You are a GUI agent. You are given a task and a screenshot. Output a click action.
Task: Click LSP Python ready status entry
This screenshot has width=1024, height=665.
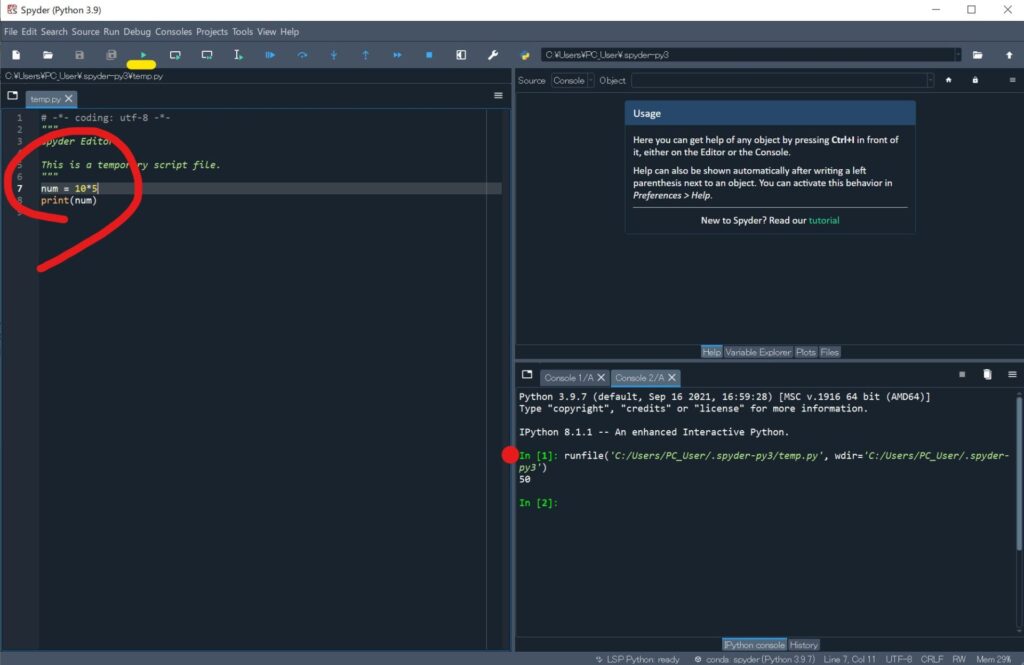tap(637, 659)
